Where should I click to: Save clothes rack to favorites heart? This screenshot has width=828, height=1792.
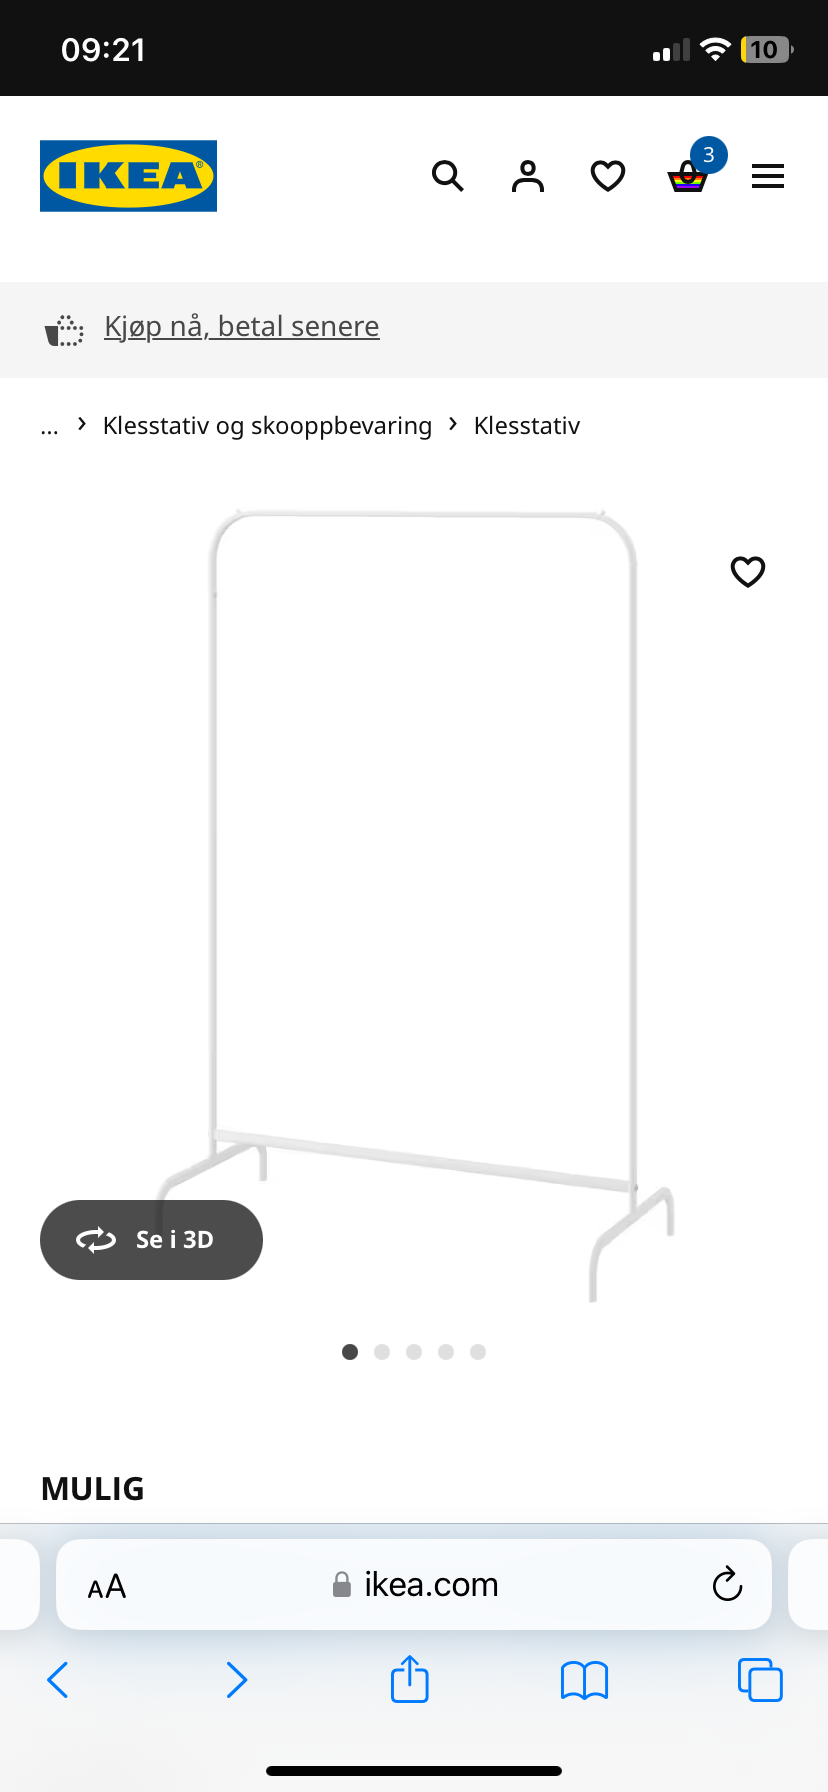click(748, 571)
